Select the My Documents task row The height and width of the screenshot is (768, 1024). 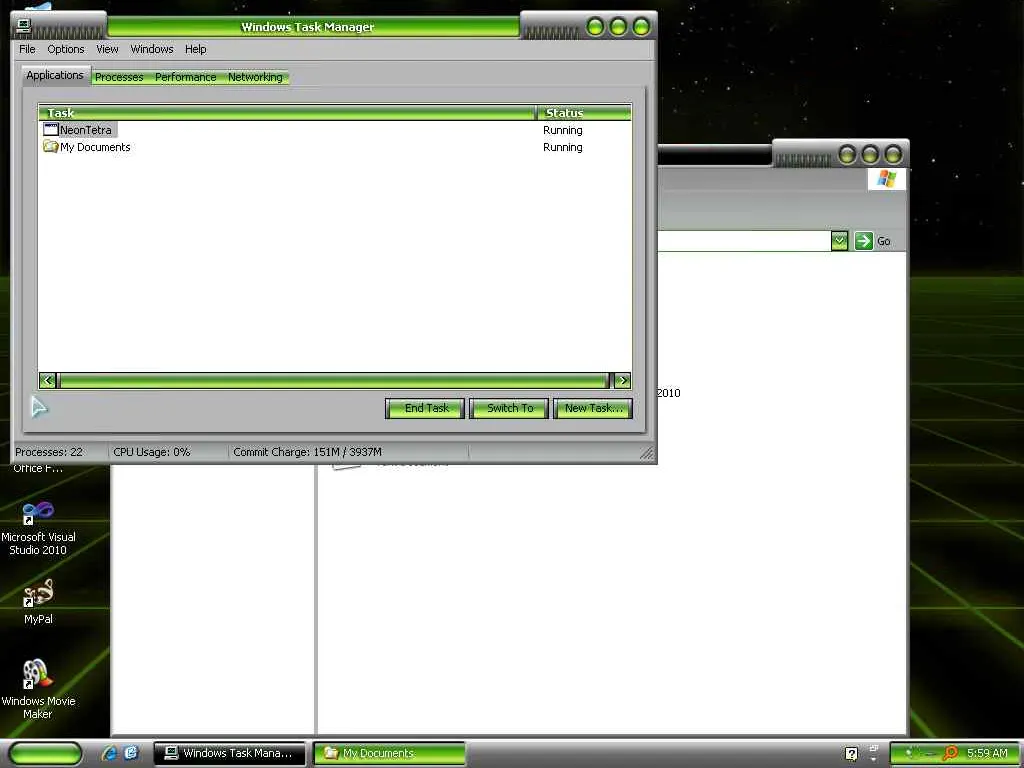pos(334,147)
